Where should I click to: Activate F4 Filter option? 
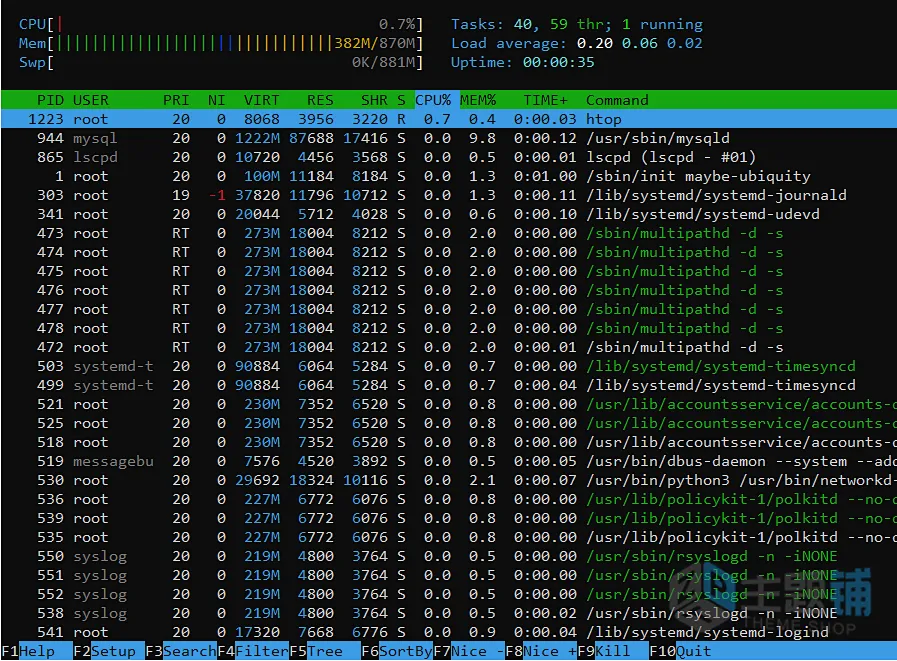coord(253,651)
